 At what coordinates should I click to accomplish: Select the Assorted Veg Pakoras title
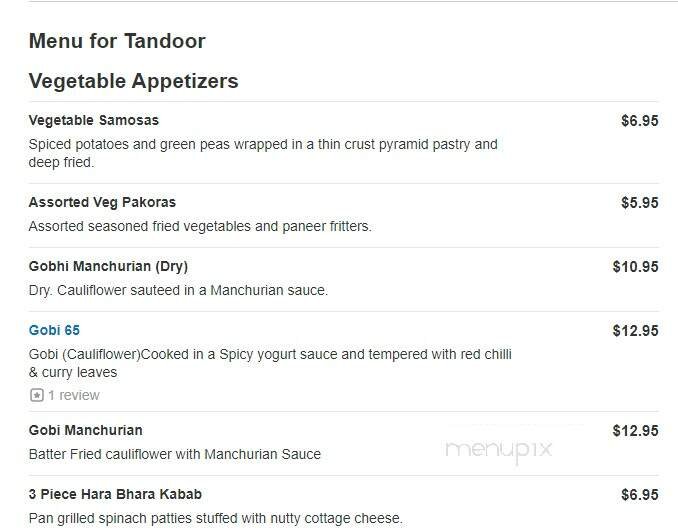[x=102, y=202]
